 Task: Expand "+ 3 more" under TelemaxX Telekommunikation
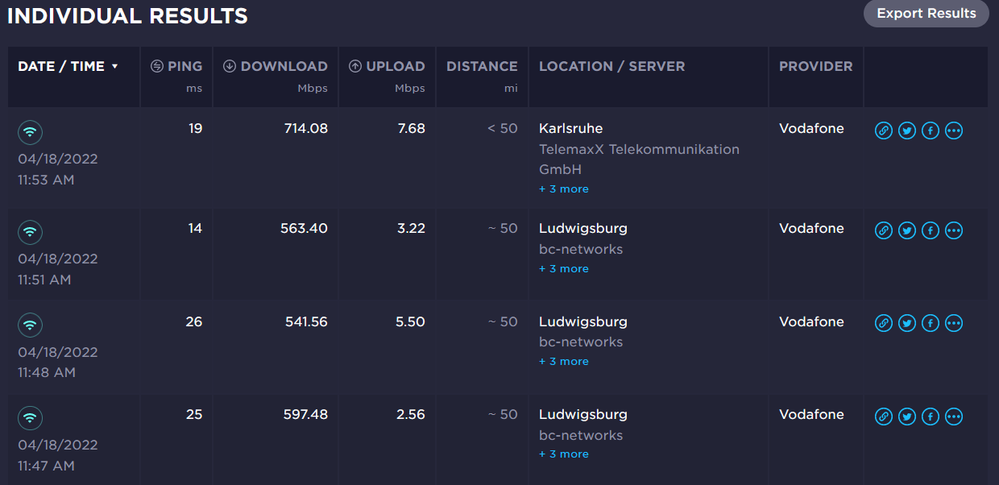point(564,189)
